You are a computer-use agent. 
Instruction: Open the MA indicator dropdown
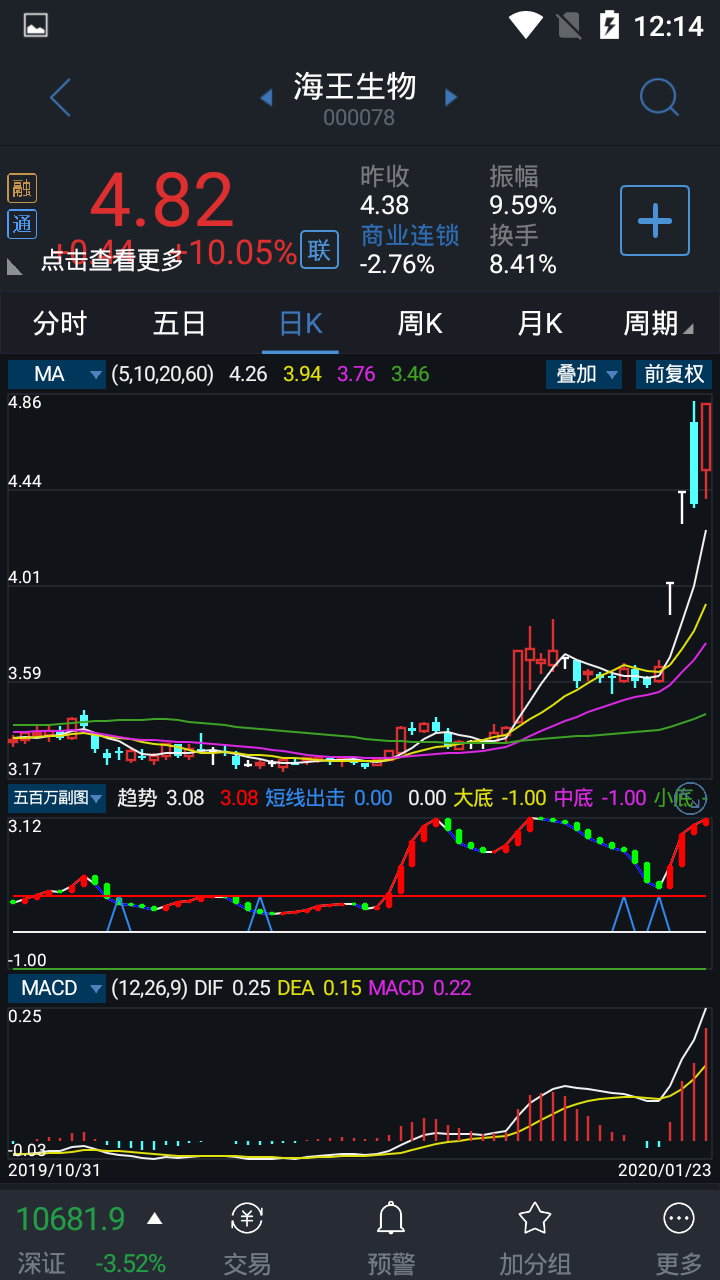[x=57, y=374]
